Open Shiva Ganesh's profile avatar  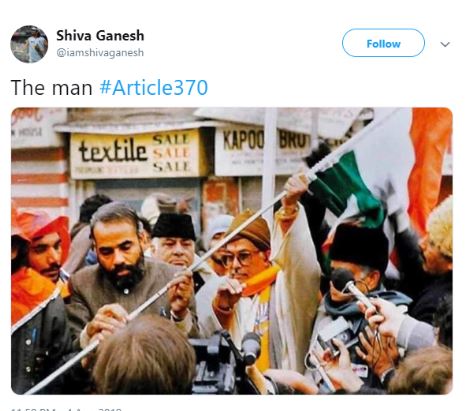[29, 44]
